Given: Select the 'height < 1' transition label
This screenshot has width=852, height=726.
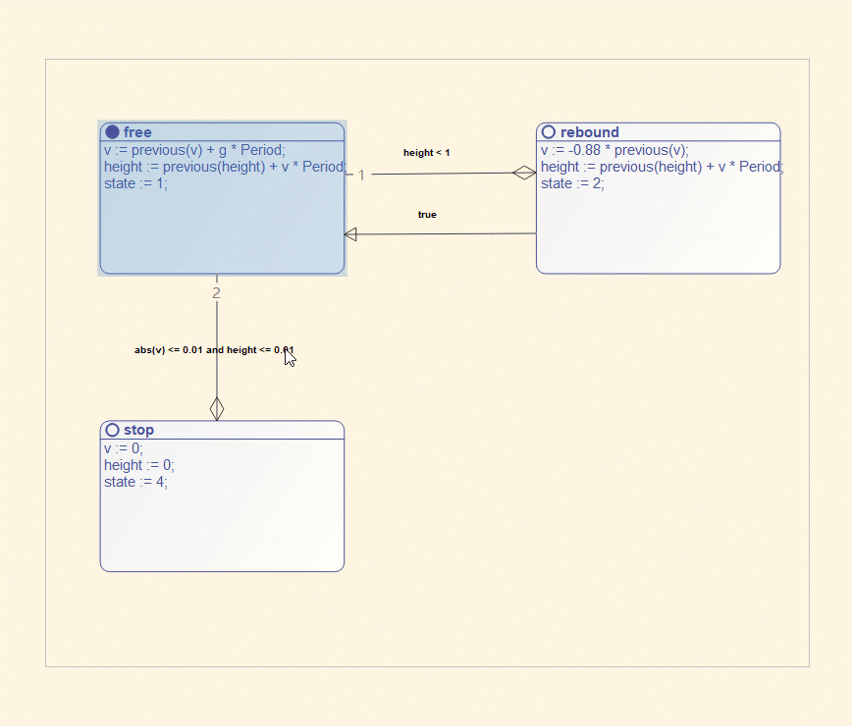Looking at the screenshot, I should click(x=427, y=153).
